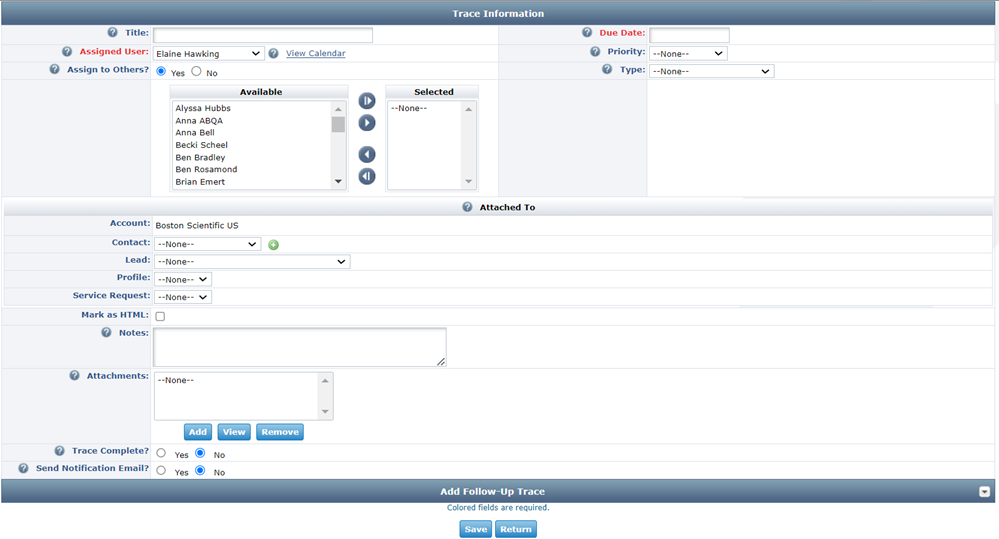Select --None-- entry in Attachments list

(x=176, y=380)
